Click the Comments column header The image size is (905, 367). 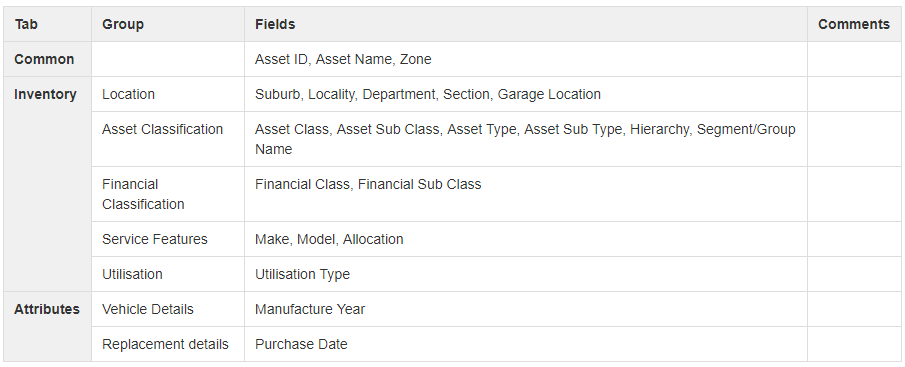coord(854,24)
